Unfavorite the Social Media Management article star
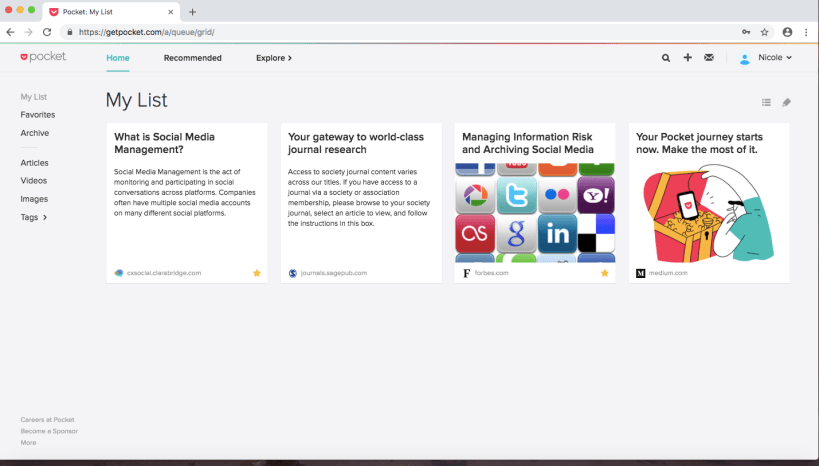This screenshot has height=466, width=819. (257, 272)
